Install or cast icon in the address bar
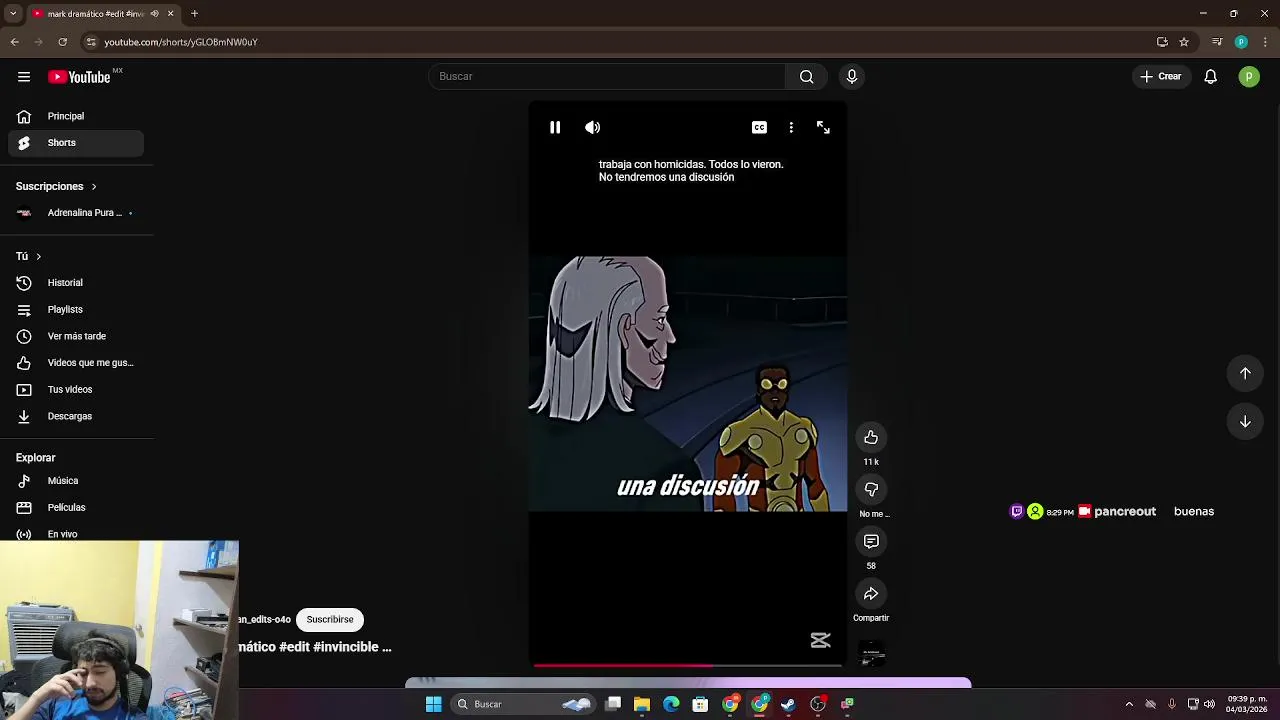The height and width of the screenshot is (720, 1280). pos(1162,42)
